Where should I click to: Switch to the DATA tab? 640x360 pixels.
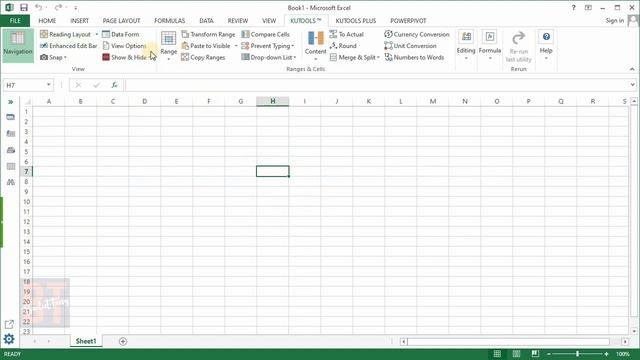(x=206, y=20)
